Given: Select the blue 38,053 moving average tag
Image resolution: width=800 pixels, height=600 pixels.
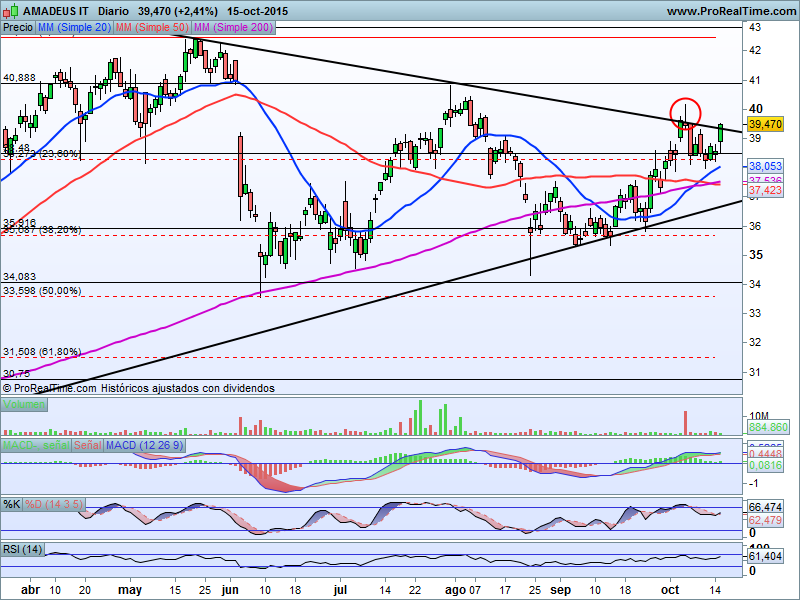Looking at the screenshot, I should (765, 166).
